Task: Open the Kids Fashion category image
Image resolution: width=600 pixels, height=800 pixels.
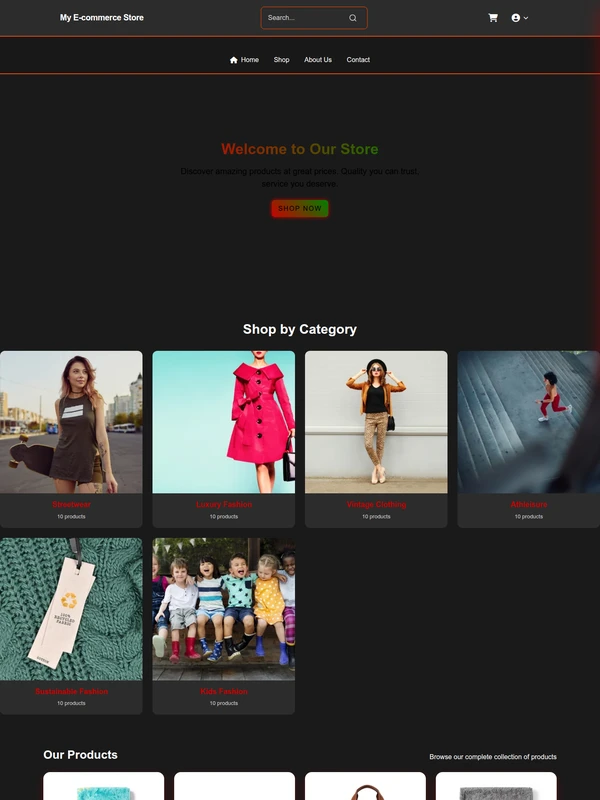Action: pyautogui.click(x=223, y=609)
